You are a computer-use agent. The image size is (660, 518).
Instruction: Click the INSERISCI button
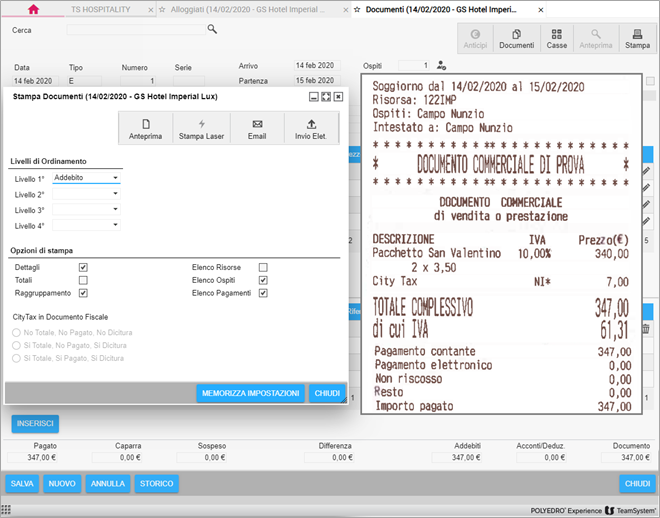35,423
